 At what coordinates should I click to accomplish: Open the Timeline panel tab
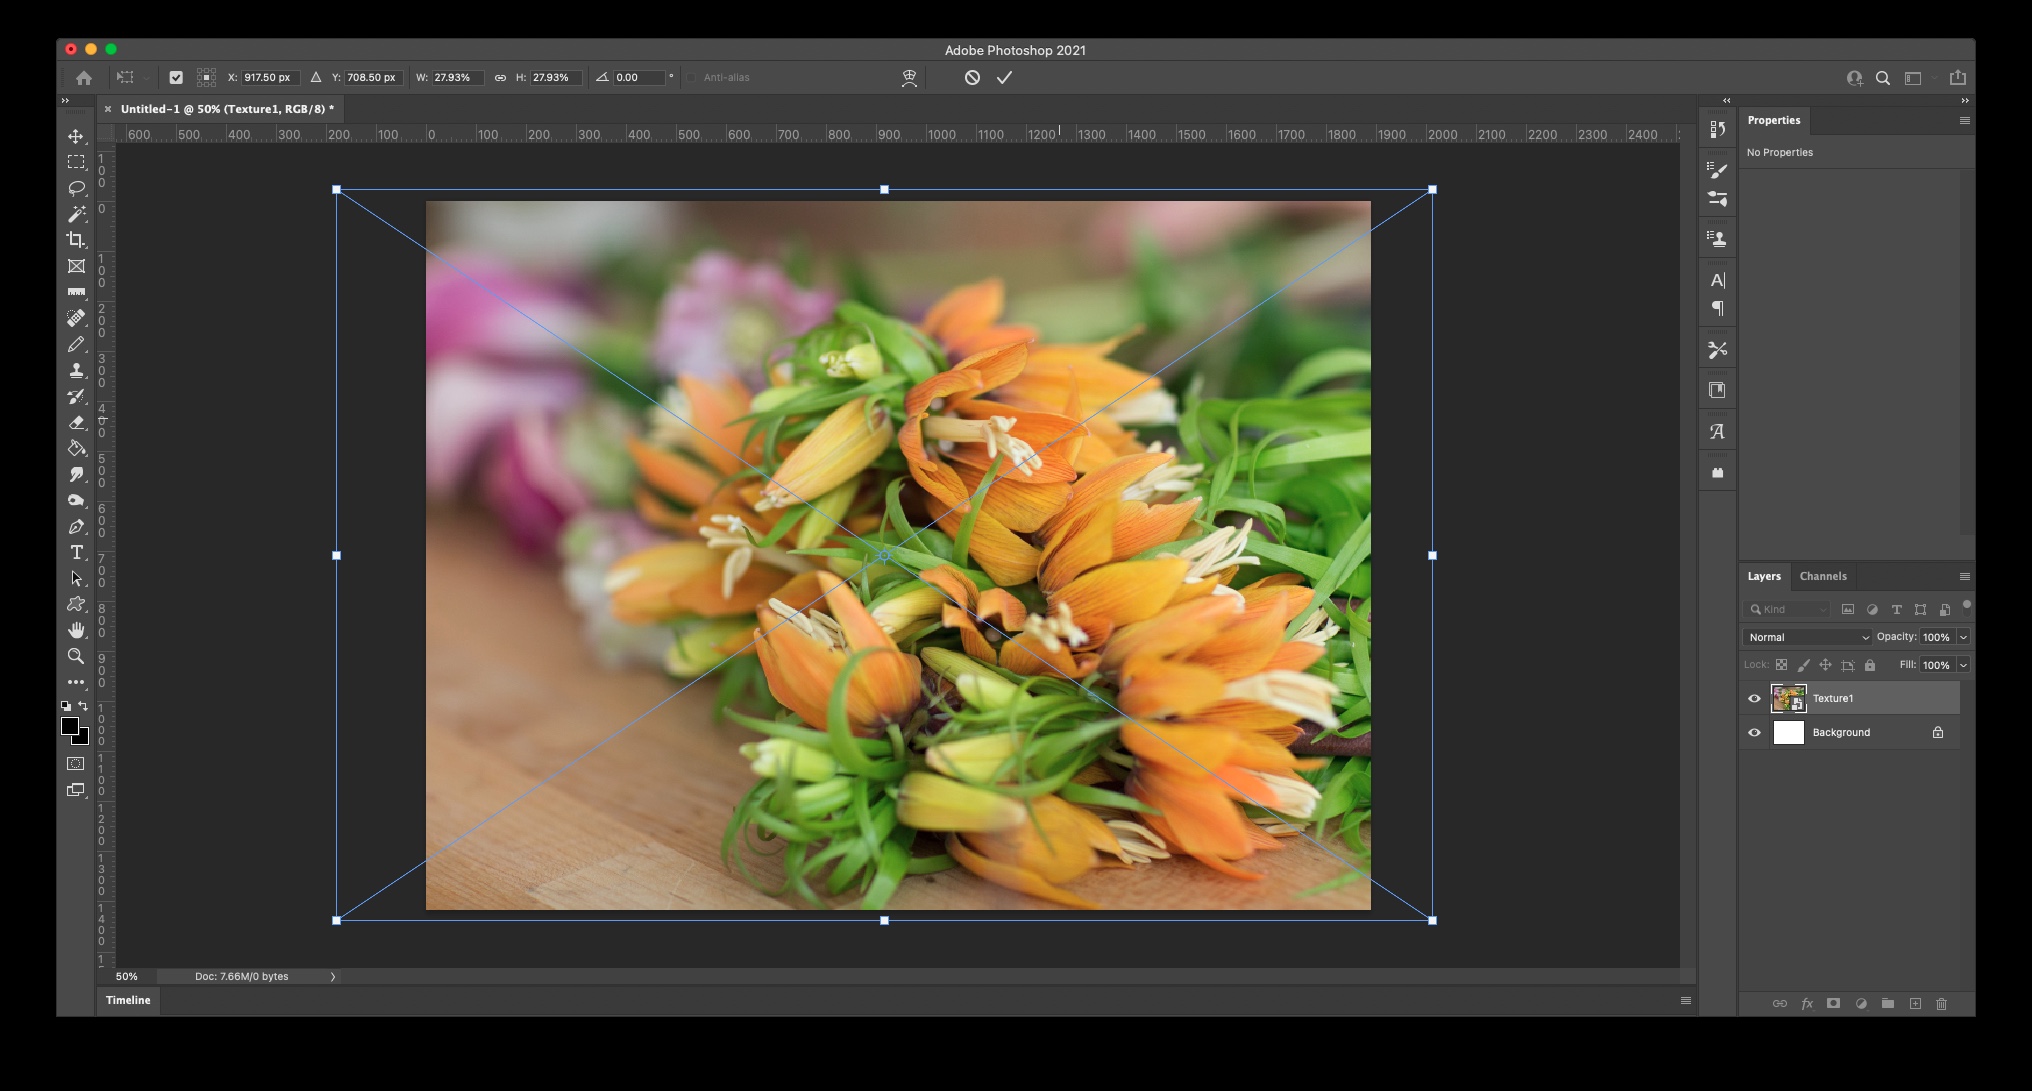point(128,1000)
